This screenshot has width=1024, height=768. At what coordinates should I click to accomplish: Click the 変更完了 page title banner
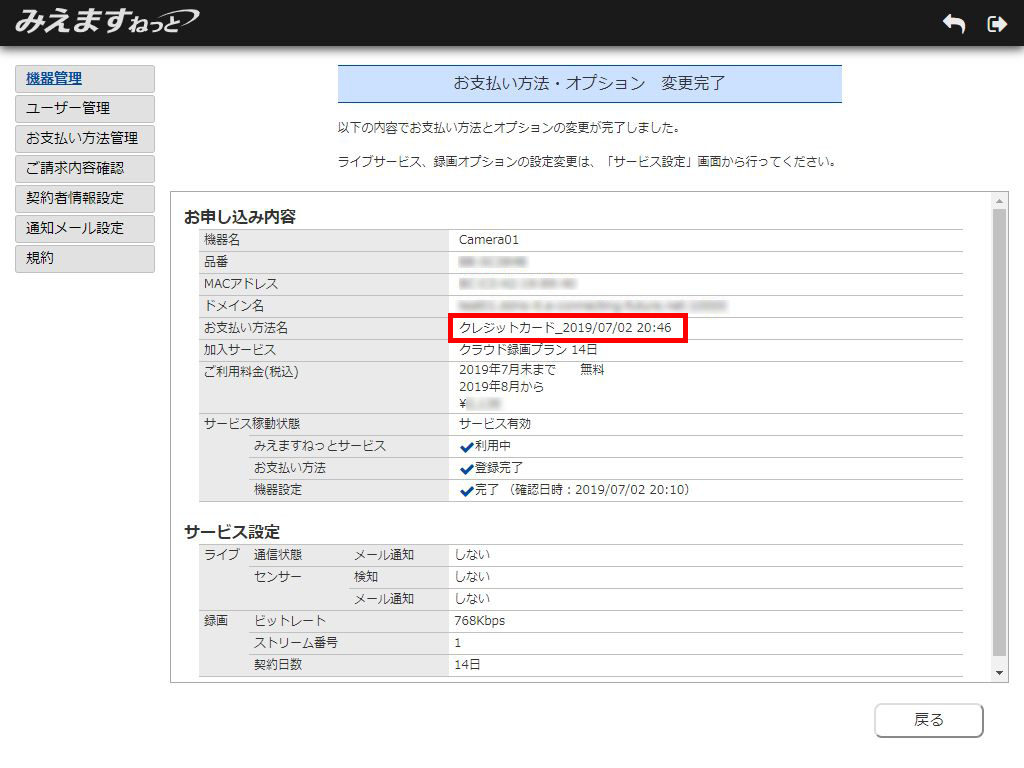[x=589, y=84]
